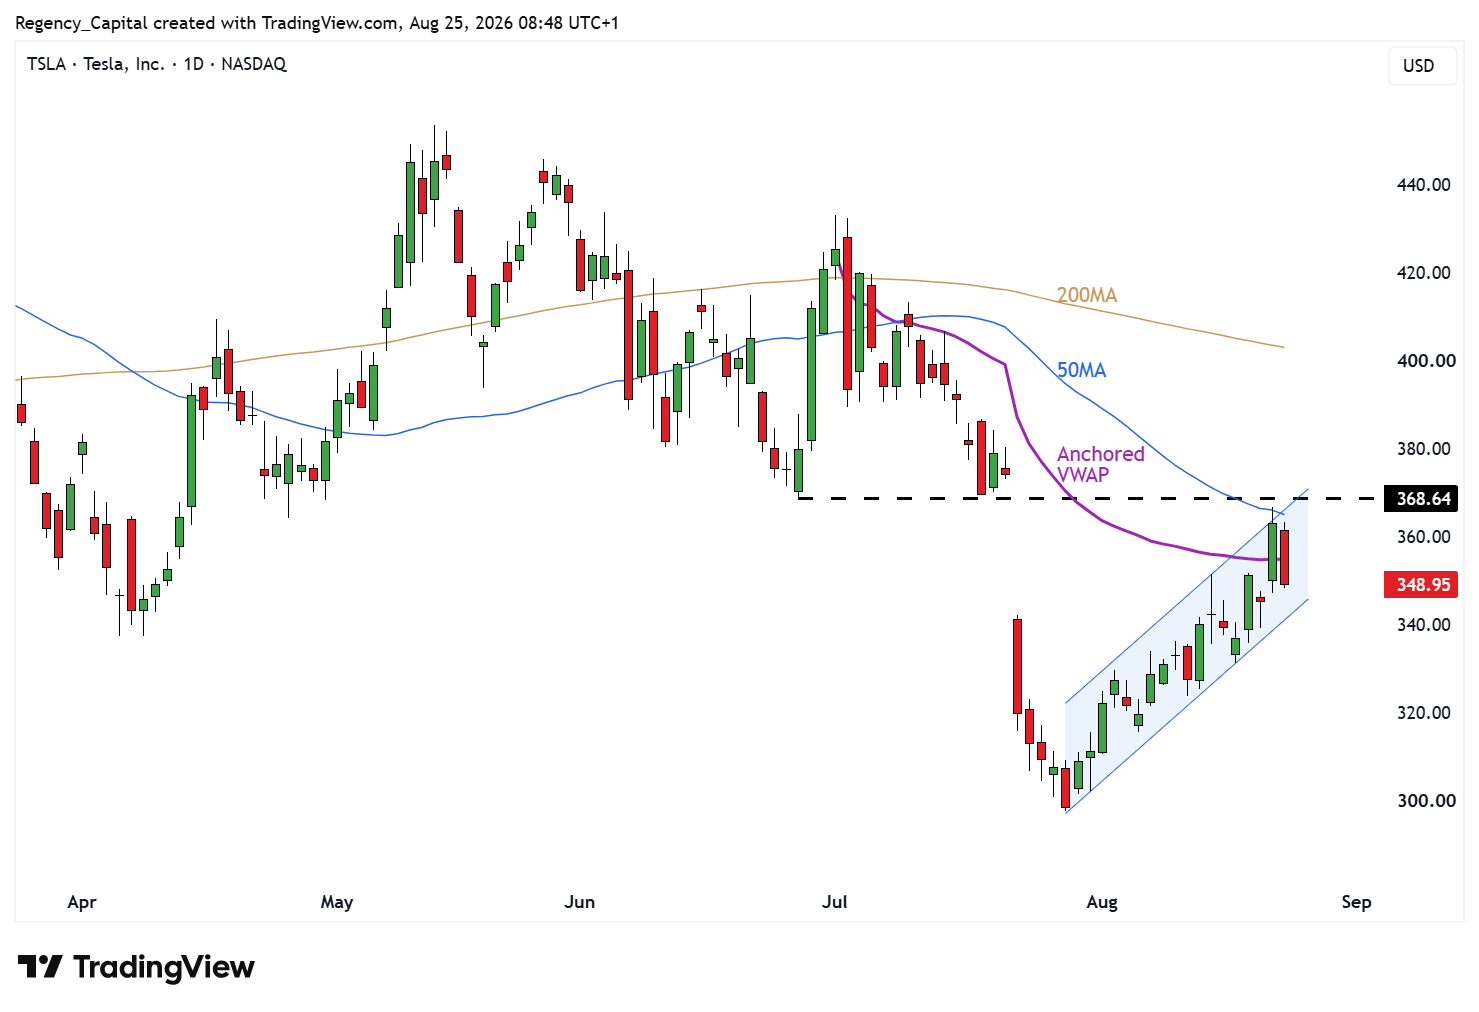
Task: Click the 300.00 price axis label
Action: click(x=1425, y=800)
